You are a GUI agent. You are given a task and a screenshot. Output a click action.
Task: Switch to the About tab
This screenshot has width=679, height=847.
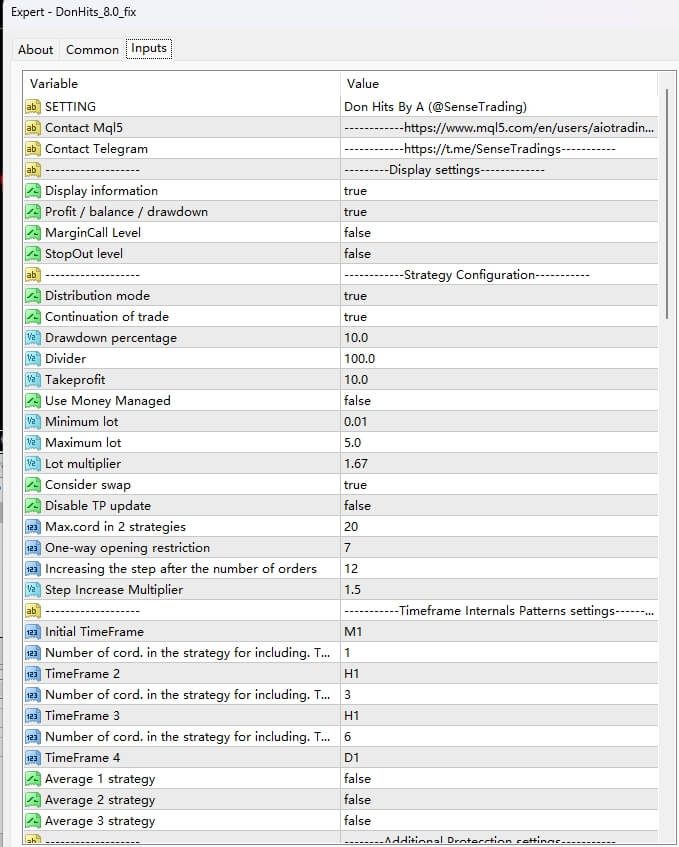pyautogui.click(x=35, y=49)
